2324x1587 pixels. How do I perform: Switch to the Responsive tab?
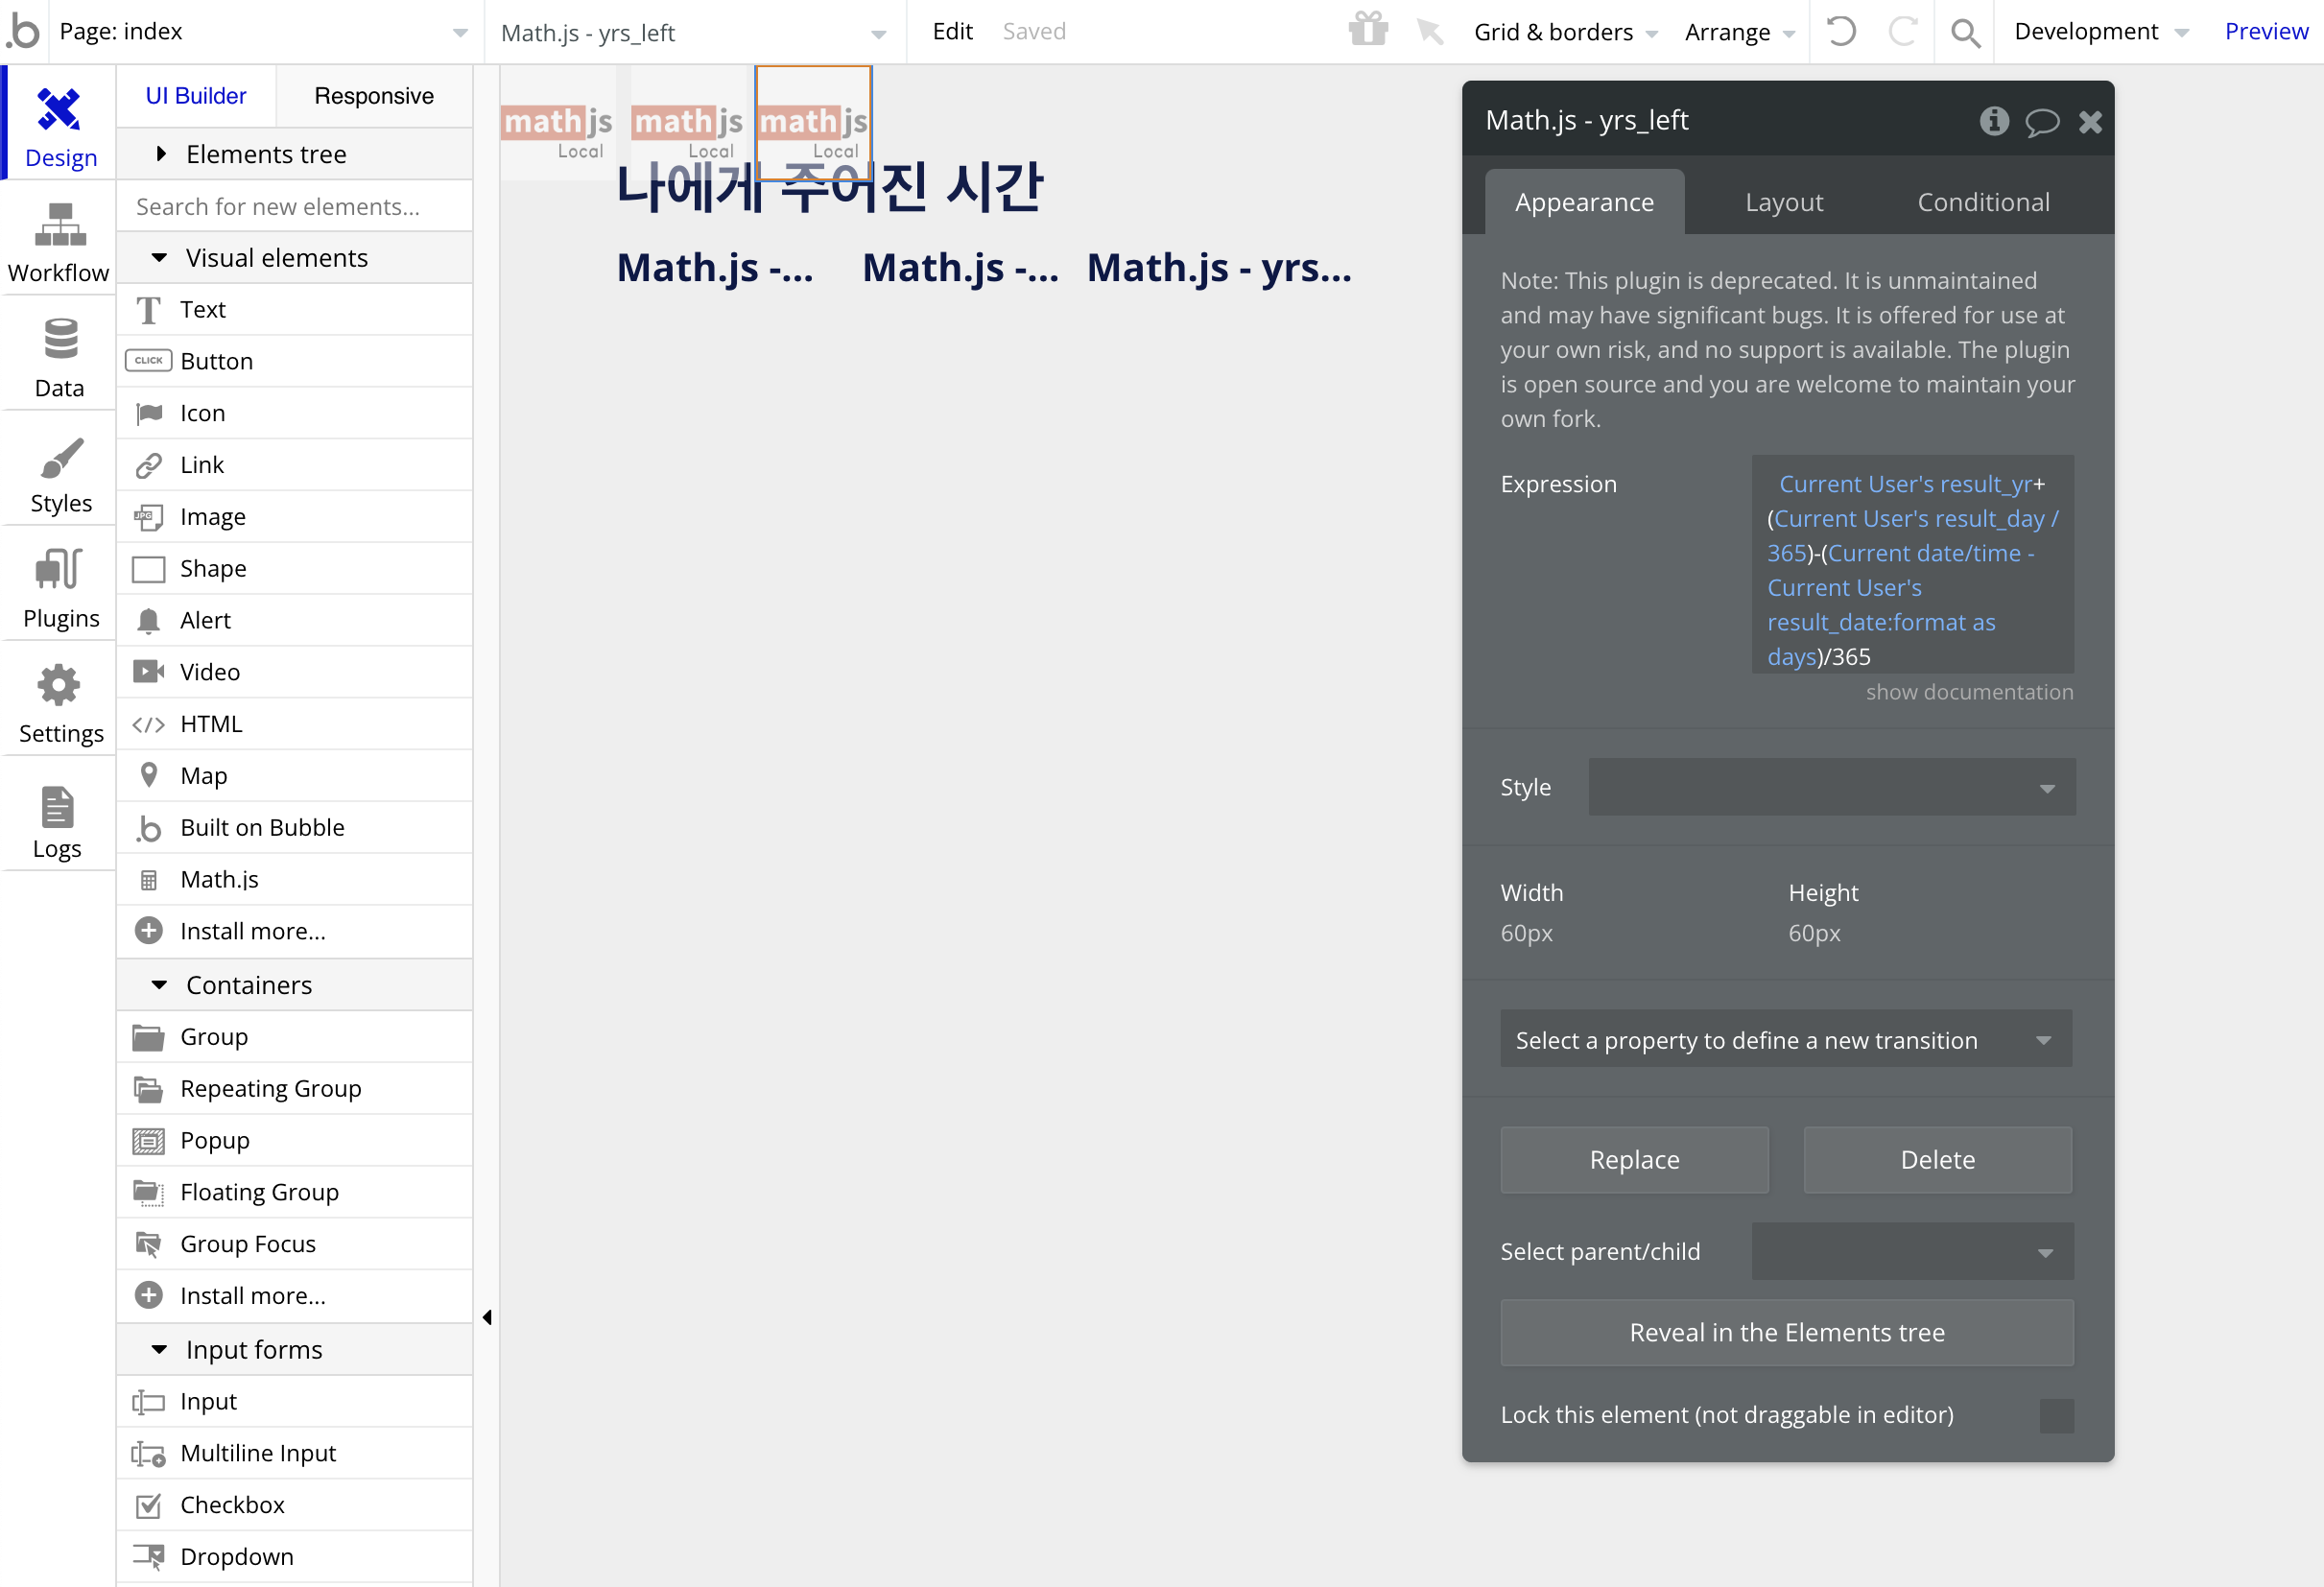373,96
